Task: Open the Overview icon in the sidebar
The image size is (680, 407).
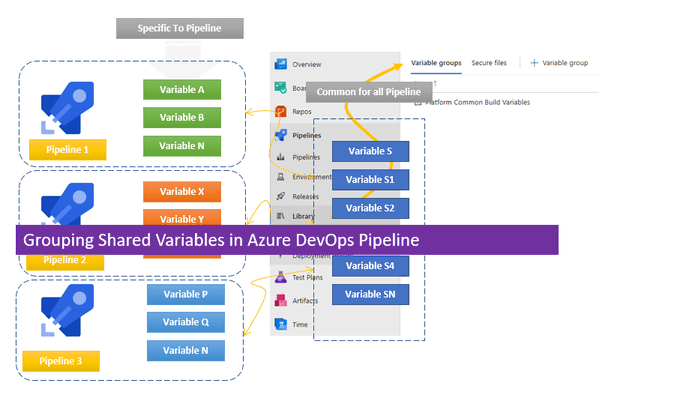Action: click(x=281, y=64)
